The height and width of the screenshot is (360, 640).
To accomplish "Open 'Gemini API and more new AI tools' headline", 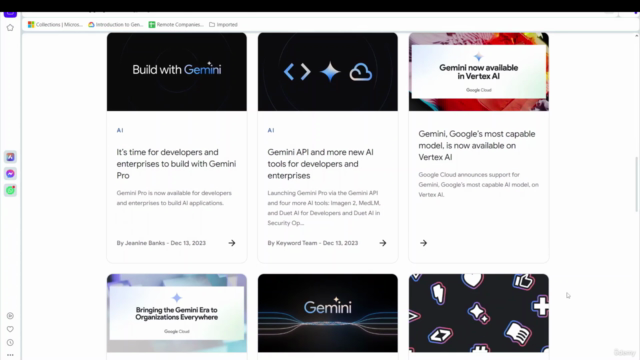I will (x=321, y=164).
